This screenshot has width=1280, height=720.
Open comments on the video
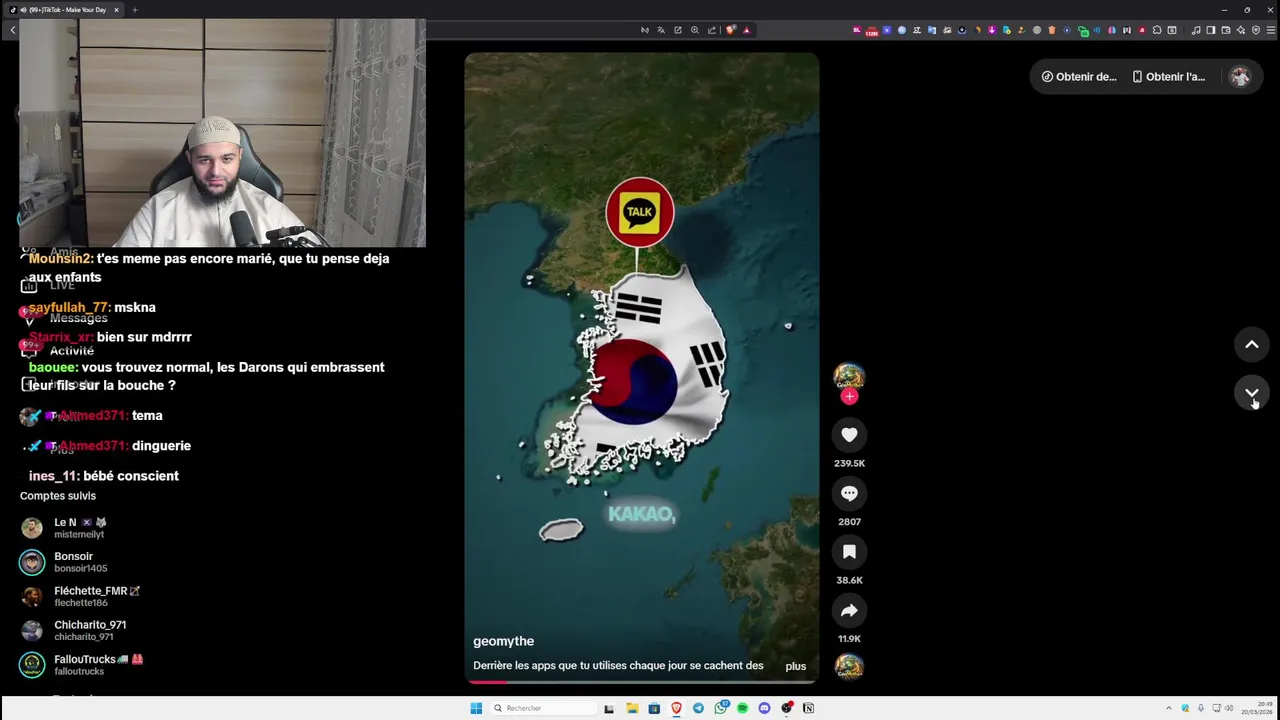(849, 493)
